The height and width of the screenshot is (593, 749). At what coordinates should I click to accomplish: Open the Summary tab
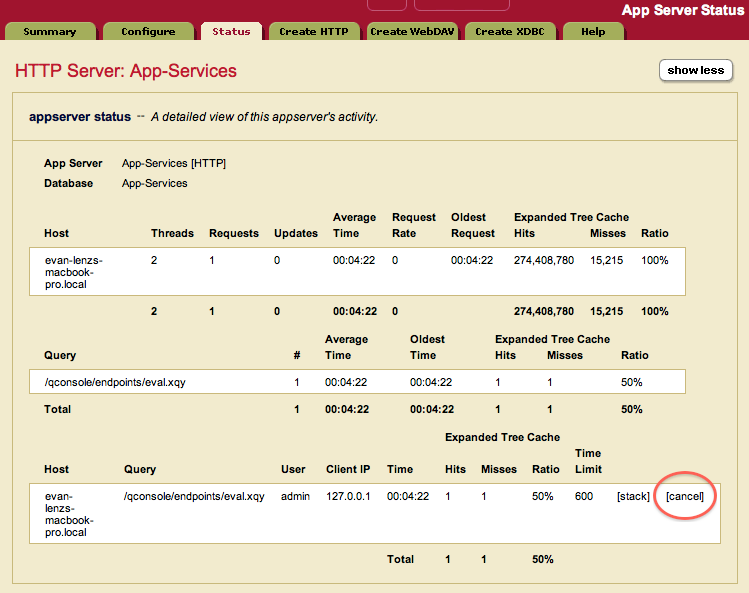[50, 32]
